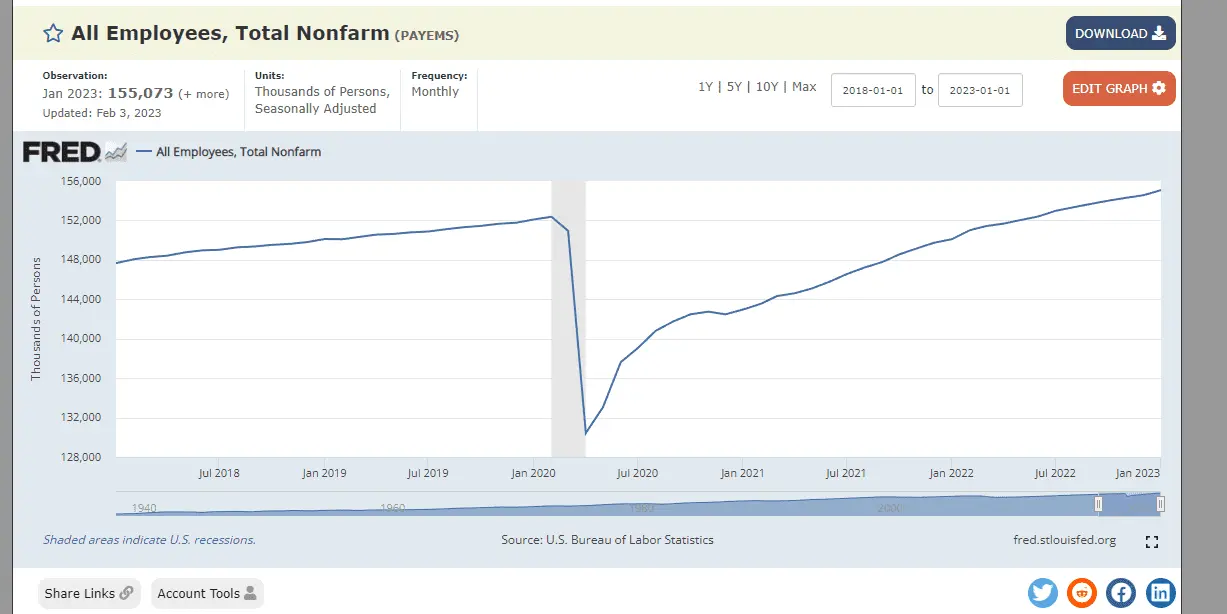Image resolution: width=1227 pixels, height=614 pixels.
Task: Share chart on Facebook
Action: pyautogui.click(x=1121, y=592)
